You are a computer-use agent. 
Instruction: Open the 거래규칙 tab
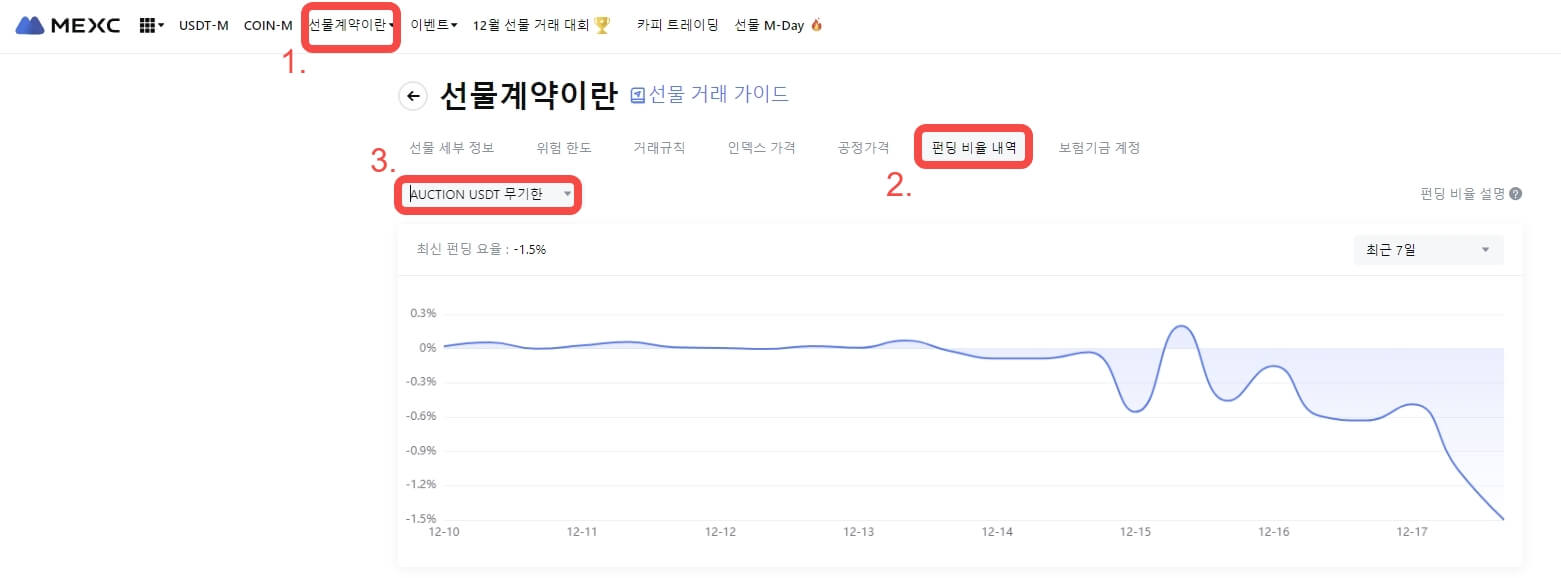pyautogui.click(x=659, y=148)
